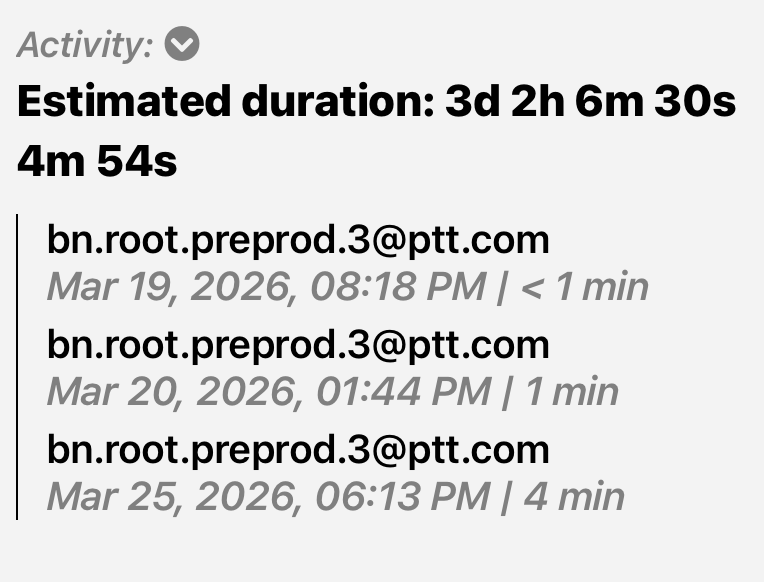Click the Mar 19, 2026 date
764x582 pixels.
tap(172, 288)
